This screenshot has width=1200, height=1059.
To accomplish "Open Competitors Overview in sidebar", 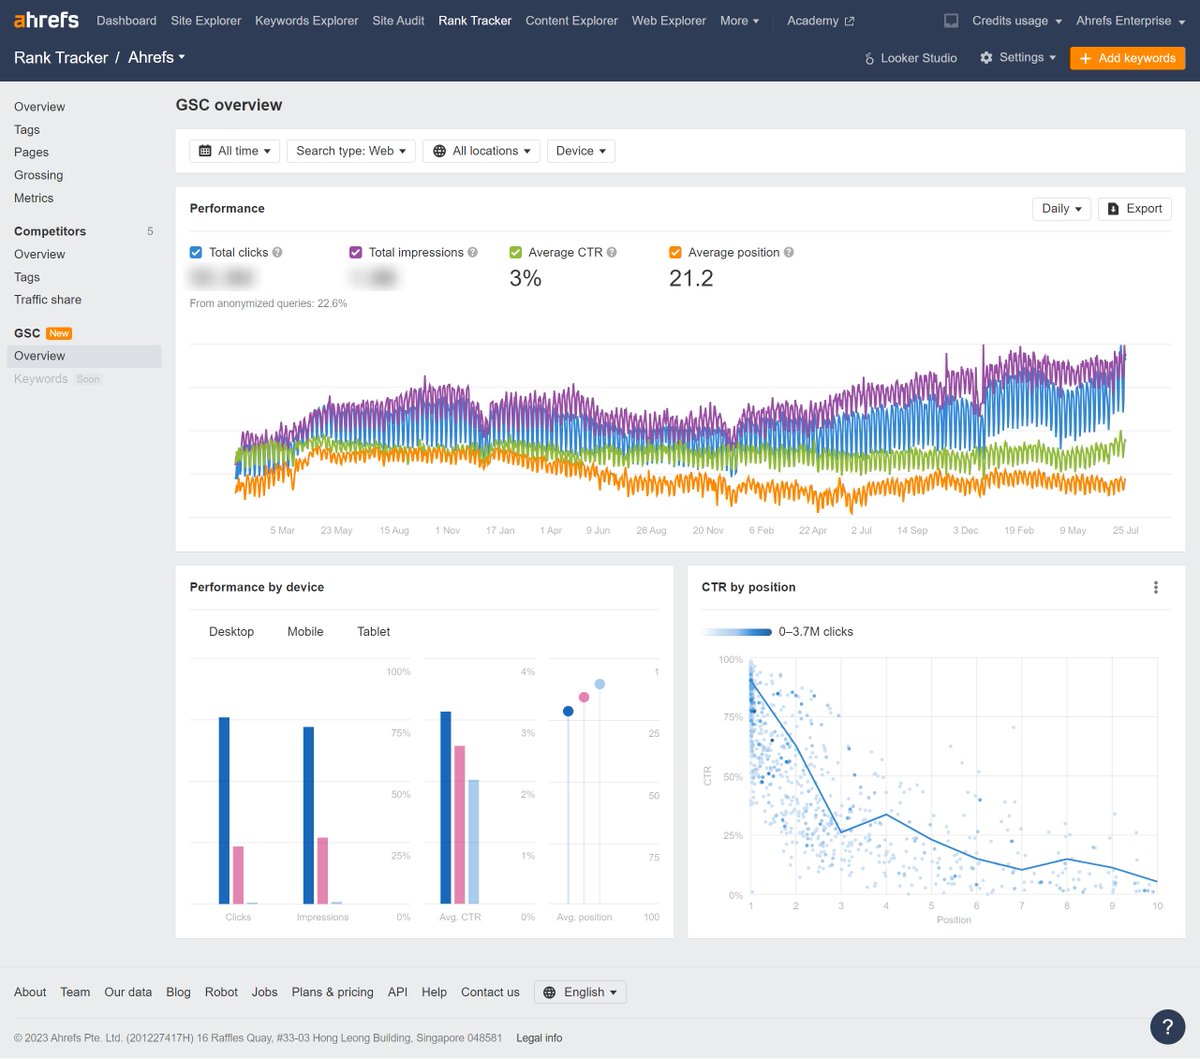I will 39,254.
